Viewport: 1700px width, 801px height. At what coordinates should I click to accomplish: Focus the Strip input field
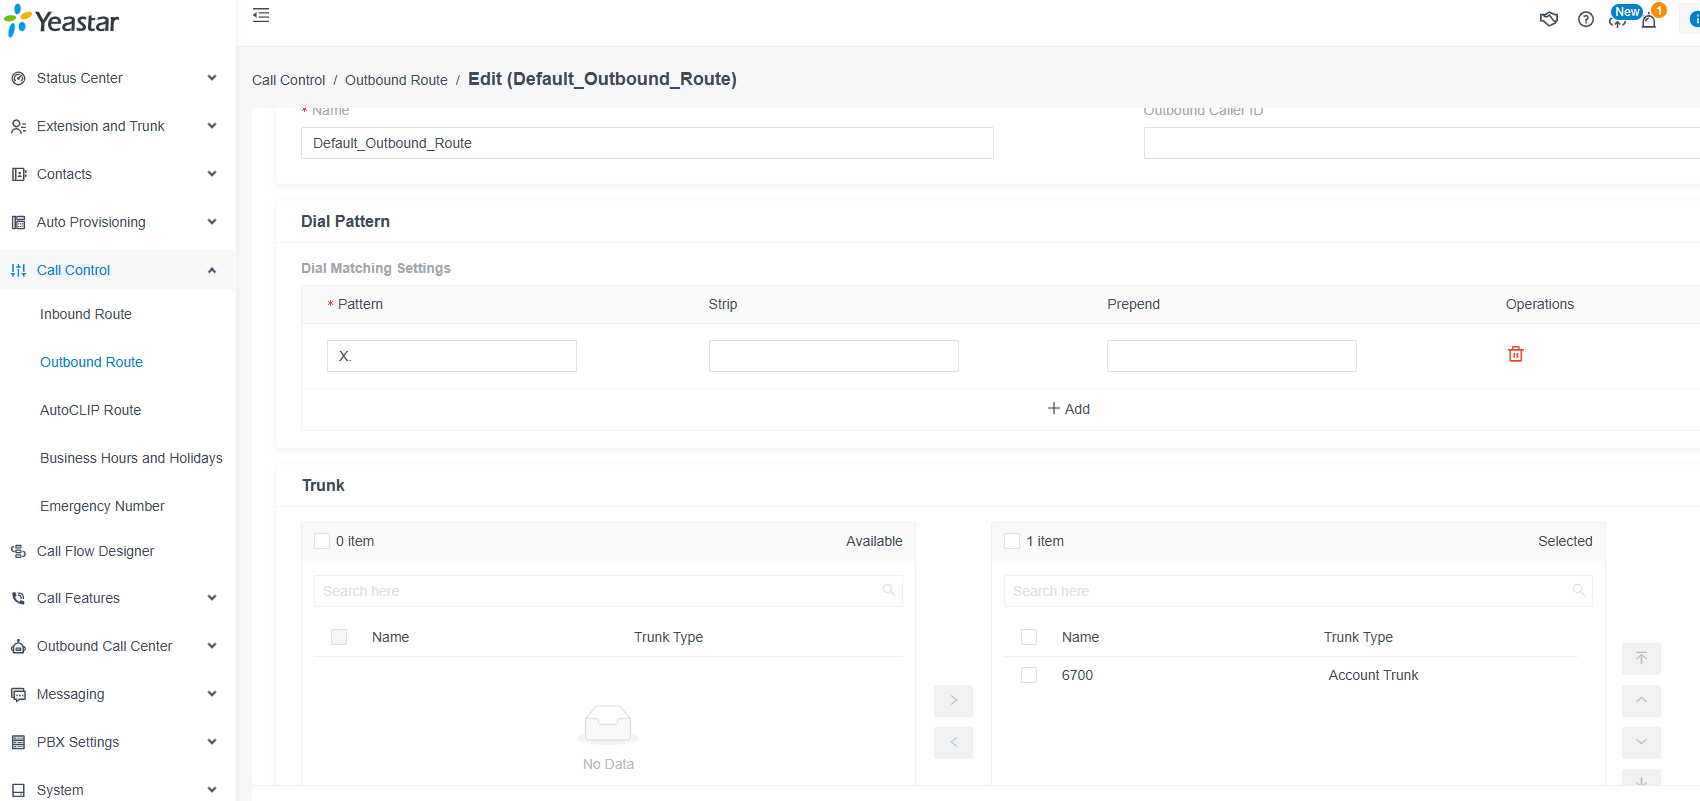click(834, 356)
